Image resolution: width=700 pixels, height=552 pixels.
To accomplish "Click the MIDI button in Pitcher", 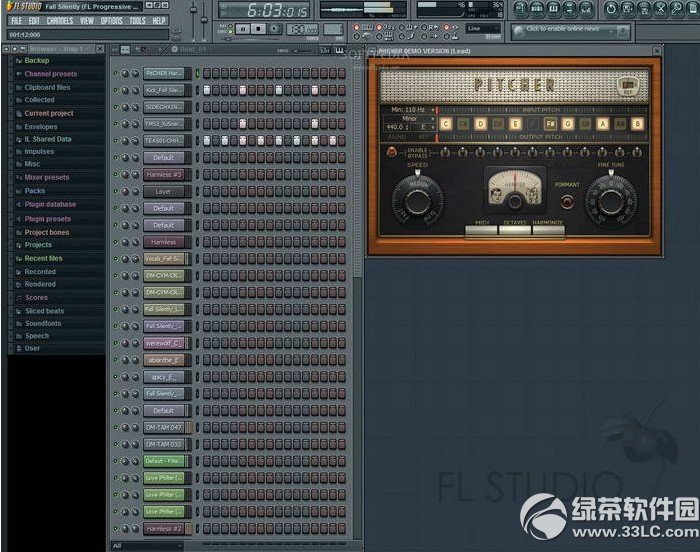I will tap(481, 229).
